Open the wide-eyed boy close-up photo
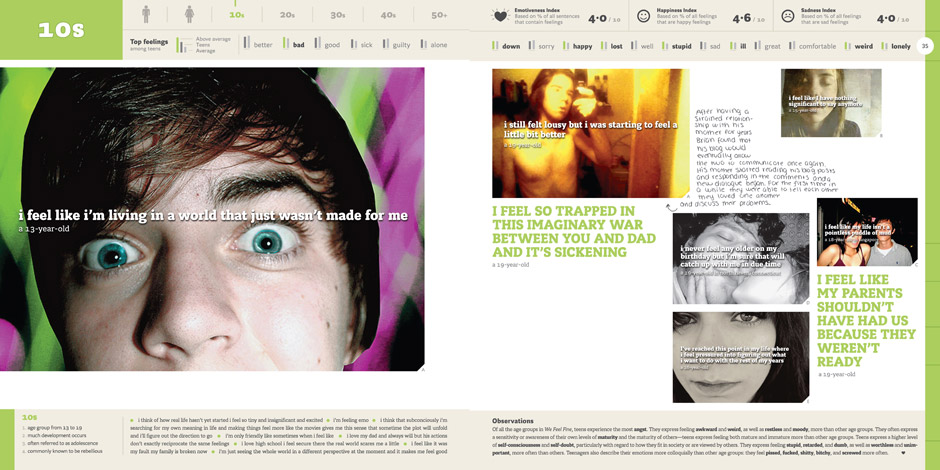This screenshot has height=470, width=940. 212,219
